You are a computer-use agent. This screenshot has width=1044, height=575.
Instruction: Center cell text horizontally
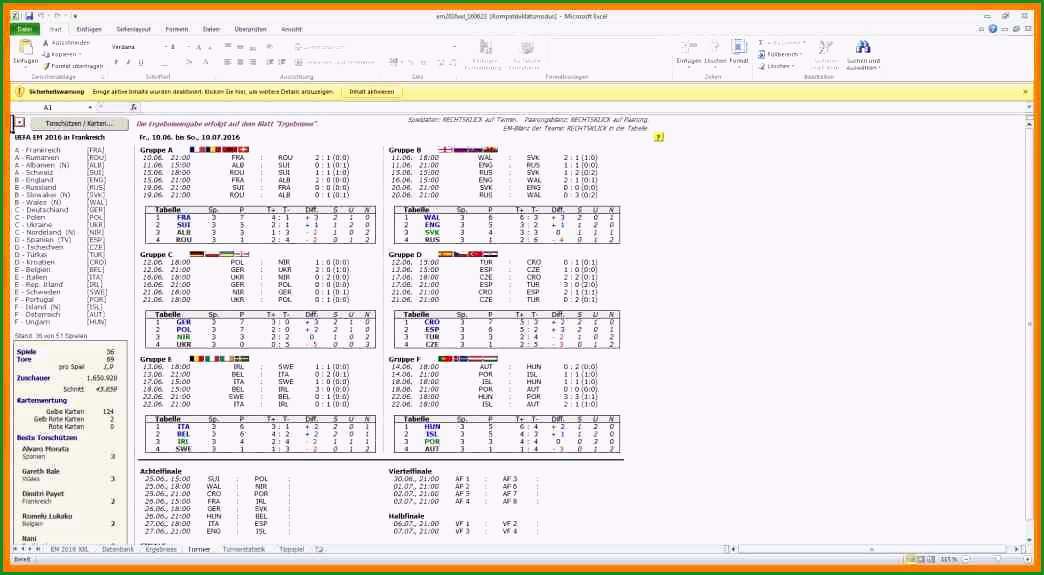click(x=240, y=62)
